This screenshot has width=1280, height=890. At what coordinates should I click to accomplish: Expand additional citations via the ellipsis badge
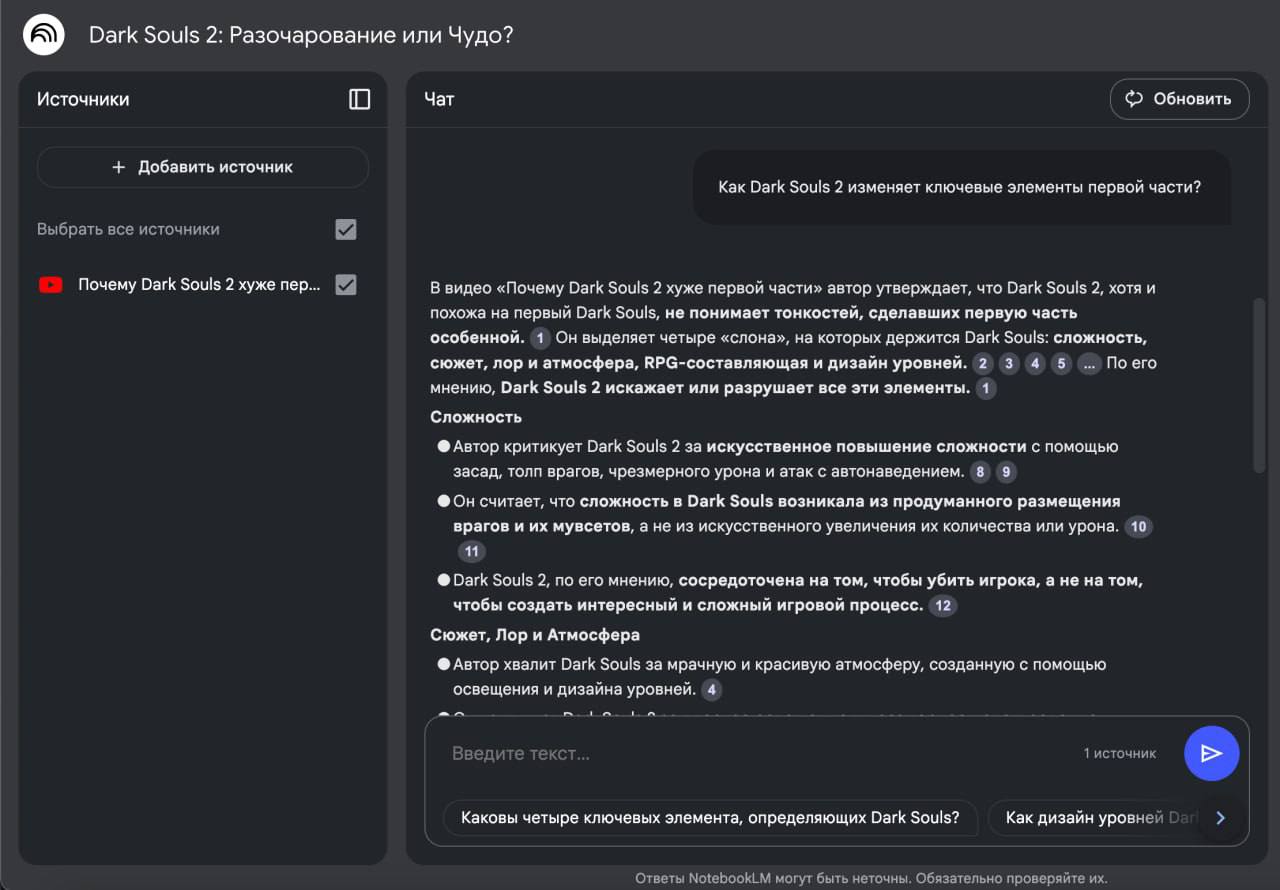tap(1089, 363)
